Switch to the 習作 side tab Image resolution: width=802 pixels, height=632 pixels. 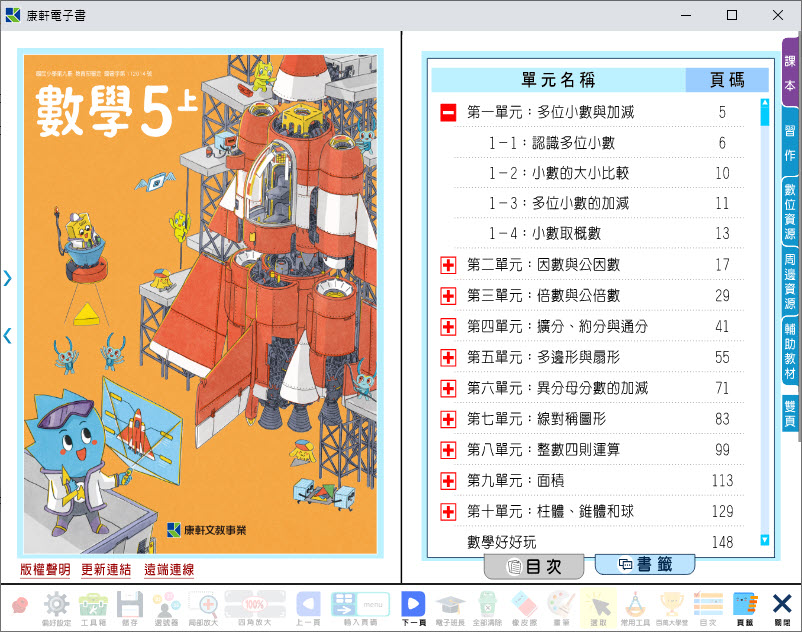[790, 142]
